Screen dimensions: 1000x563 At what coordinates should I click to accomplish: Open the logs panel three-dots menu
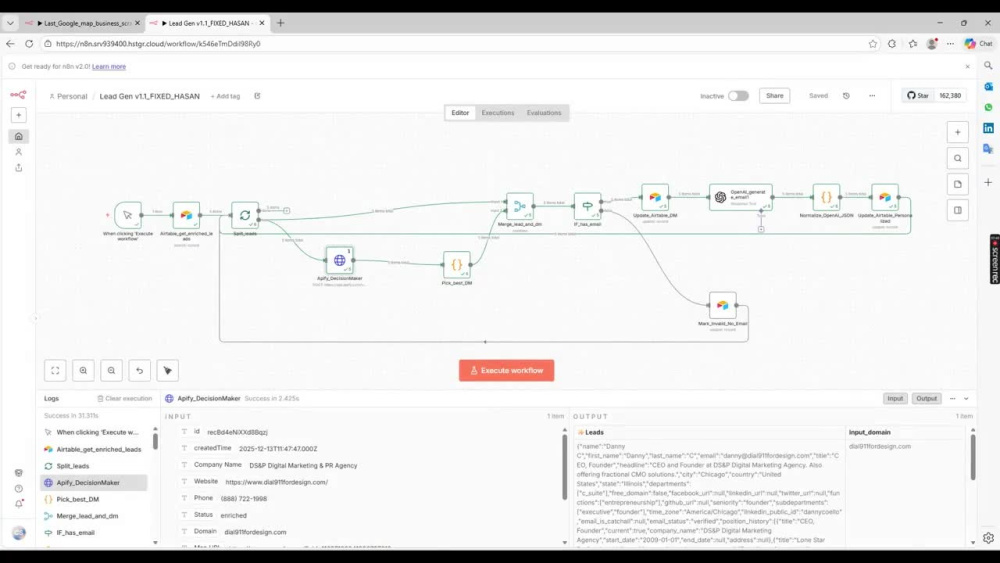[x=953, y=398]
